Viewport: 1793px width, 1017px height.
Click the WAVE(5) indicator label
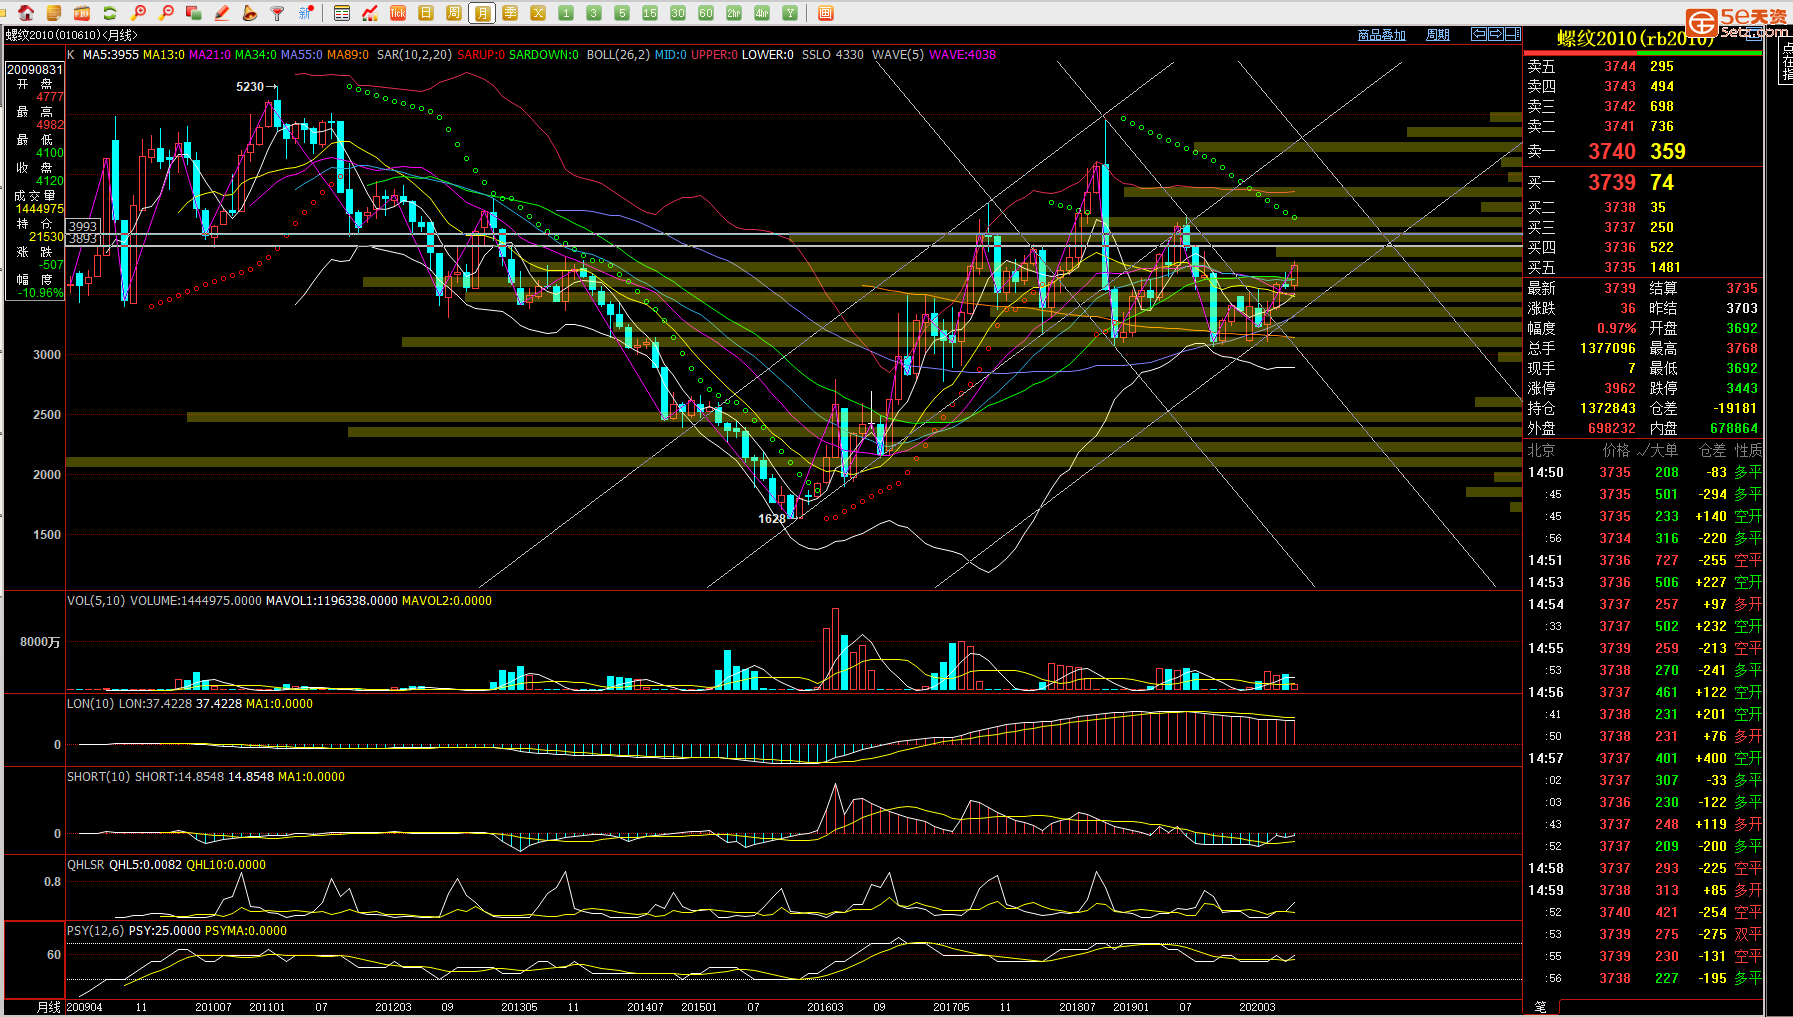pyautogui.click(x=898, y=55)
